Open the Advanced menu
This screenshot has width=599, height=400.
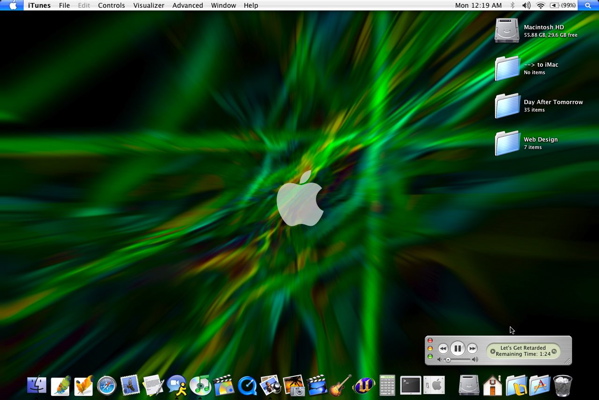(x=188, y=5)
